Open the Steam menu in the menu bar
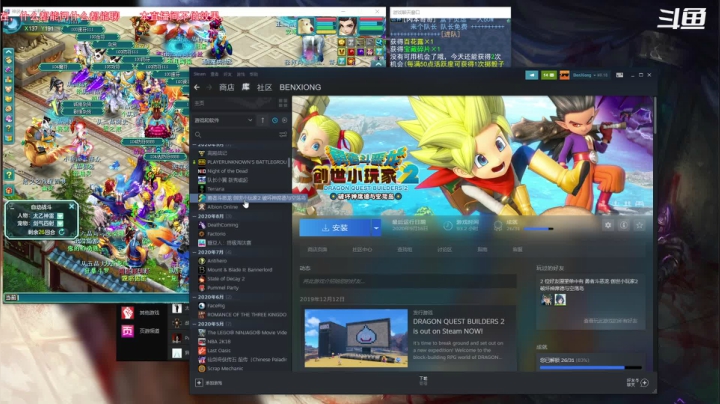Viewport: 720px width, 404px height. pyautogui.click(x=200, y=74)
